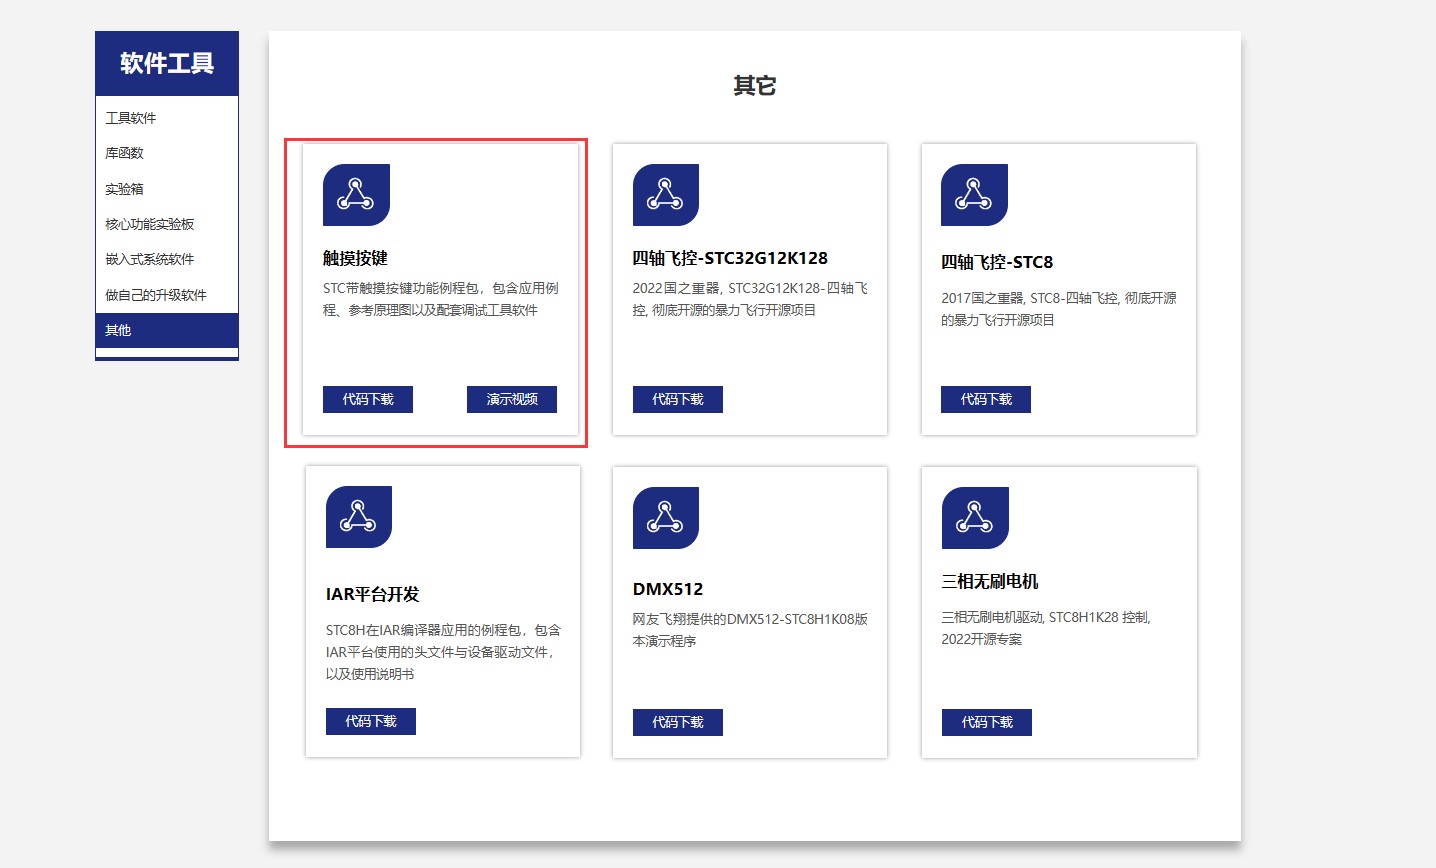Open 库函数 in the sidebar
The width and height of the screenshot is (1436, 868).
click(167, 153)
